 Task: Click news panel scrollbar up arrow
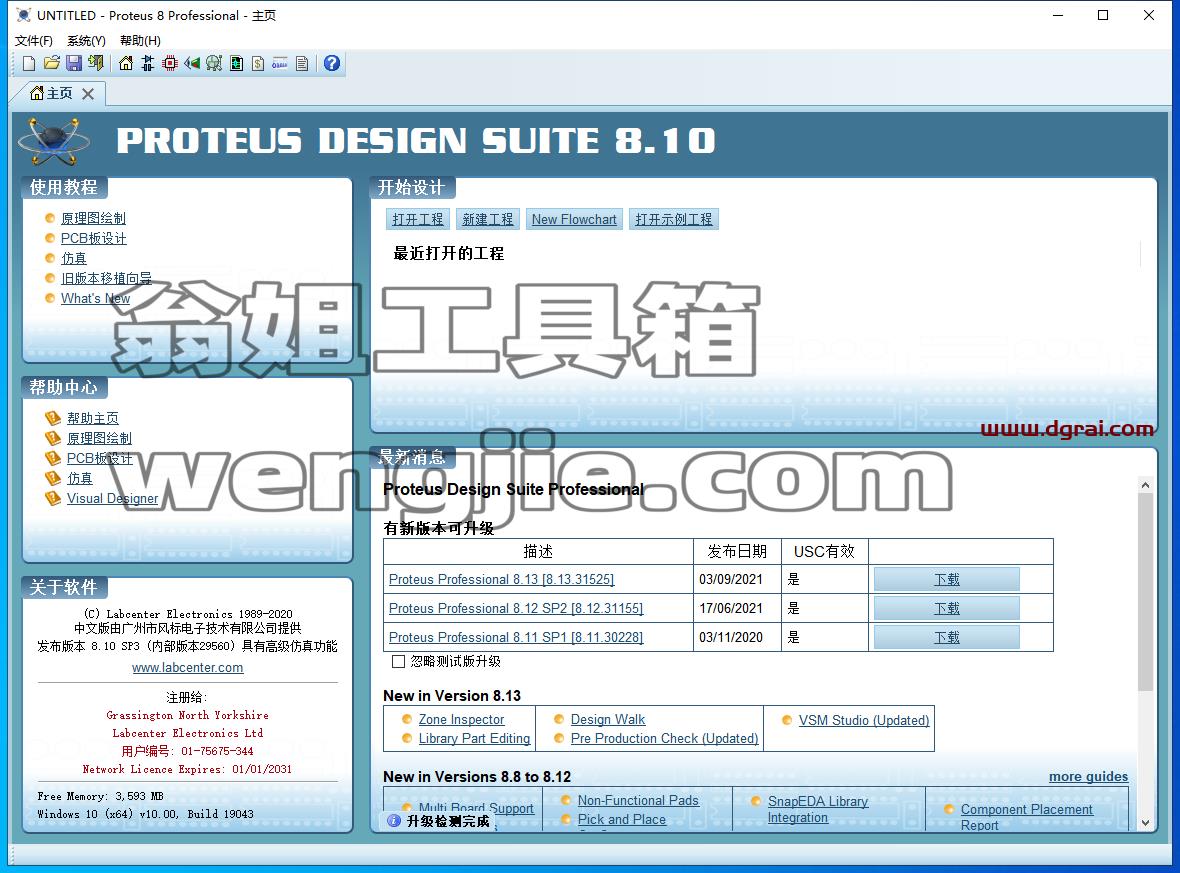tap(1145, 485)
